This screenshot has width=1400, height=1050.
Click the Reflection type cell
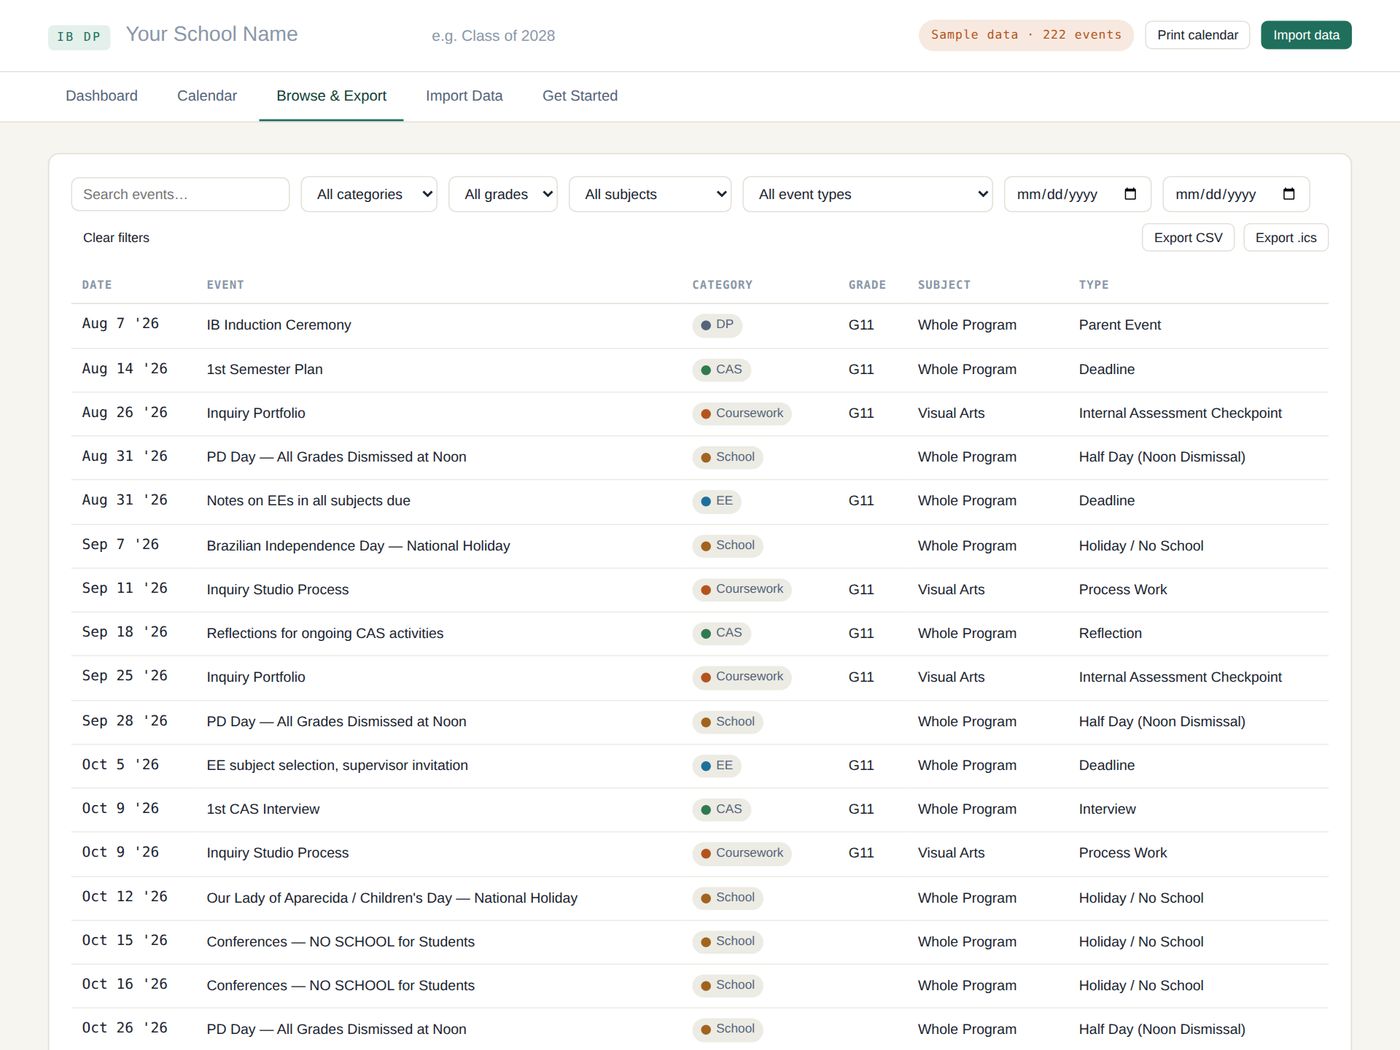click(1110, 633)
